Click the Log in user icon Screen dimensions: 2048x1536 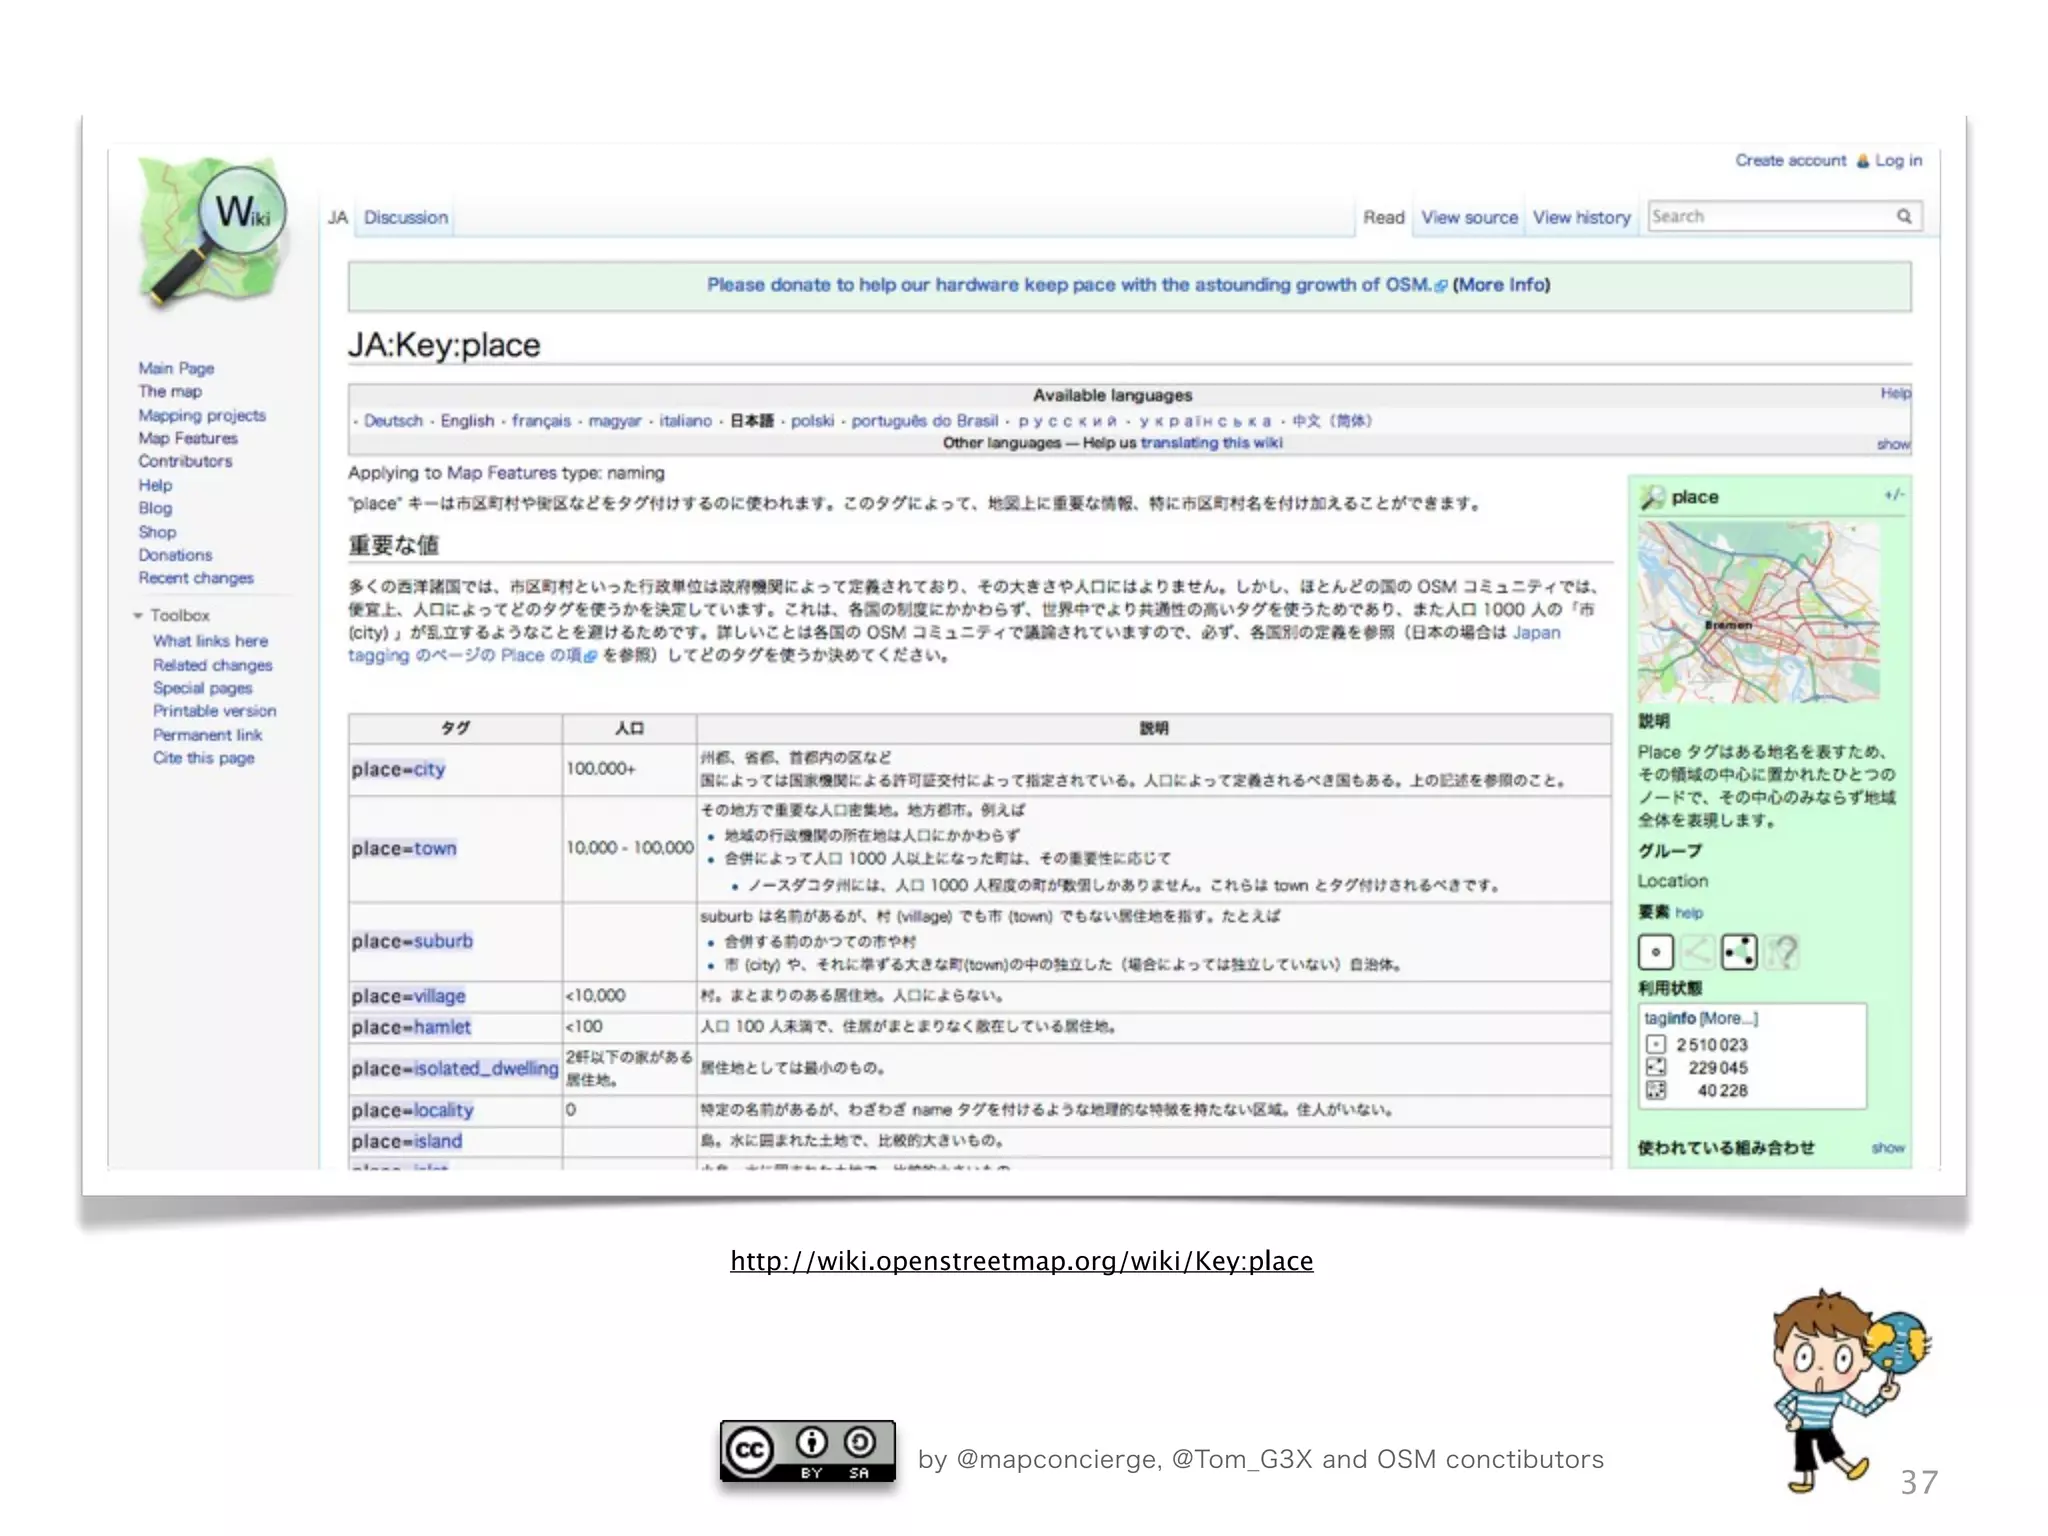(x=1863, y=161)
